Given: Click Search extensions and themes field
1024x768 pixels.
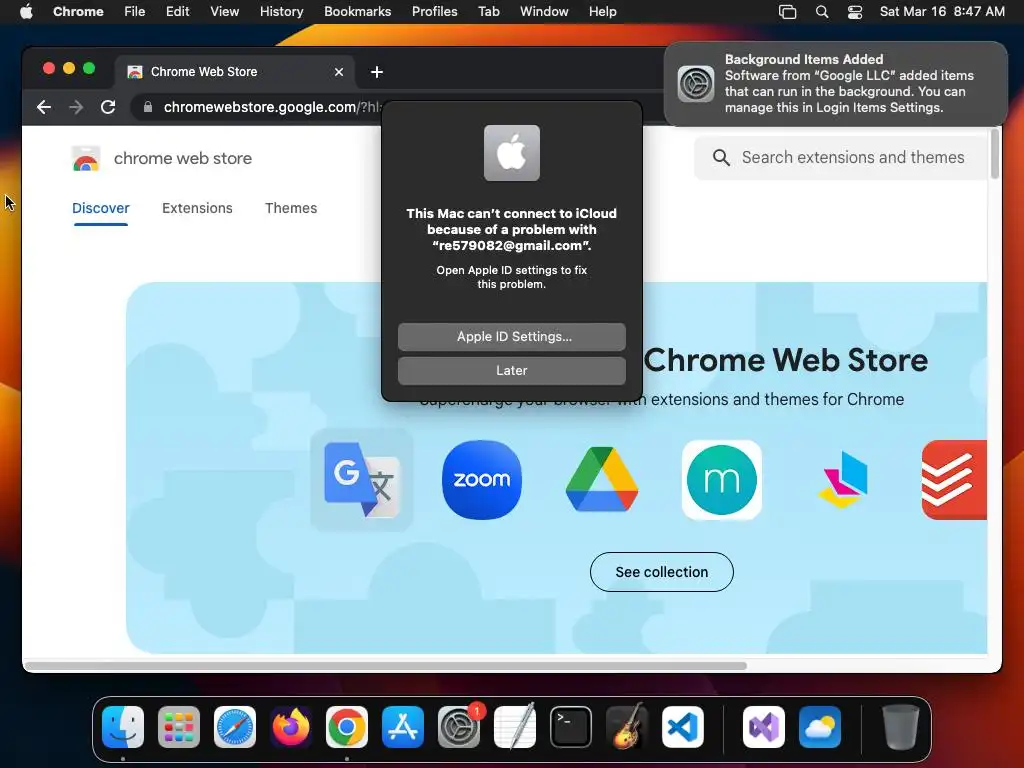Looking at the screenshot, I should 841,157.
